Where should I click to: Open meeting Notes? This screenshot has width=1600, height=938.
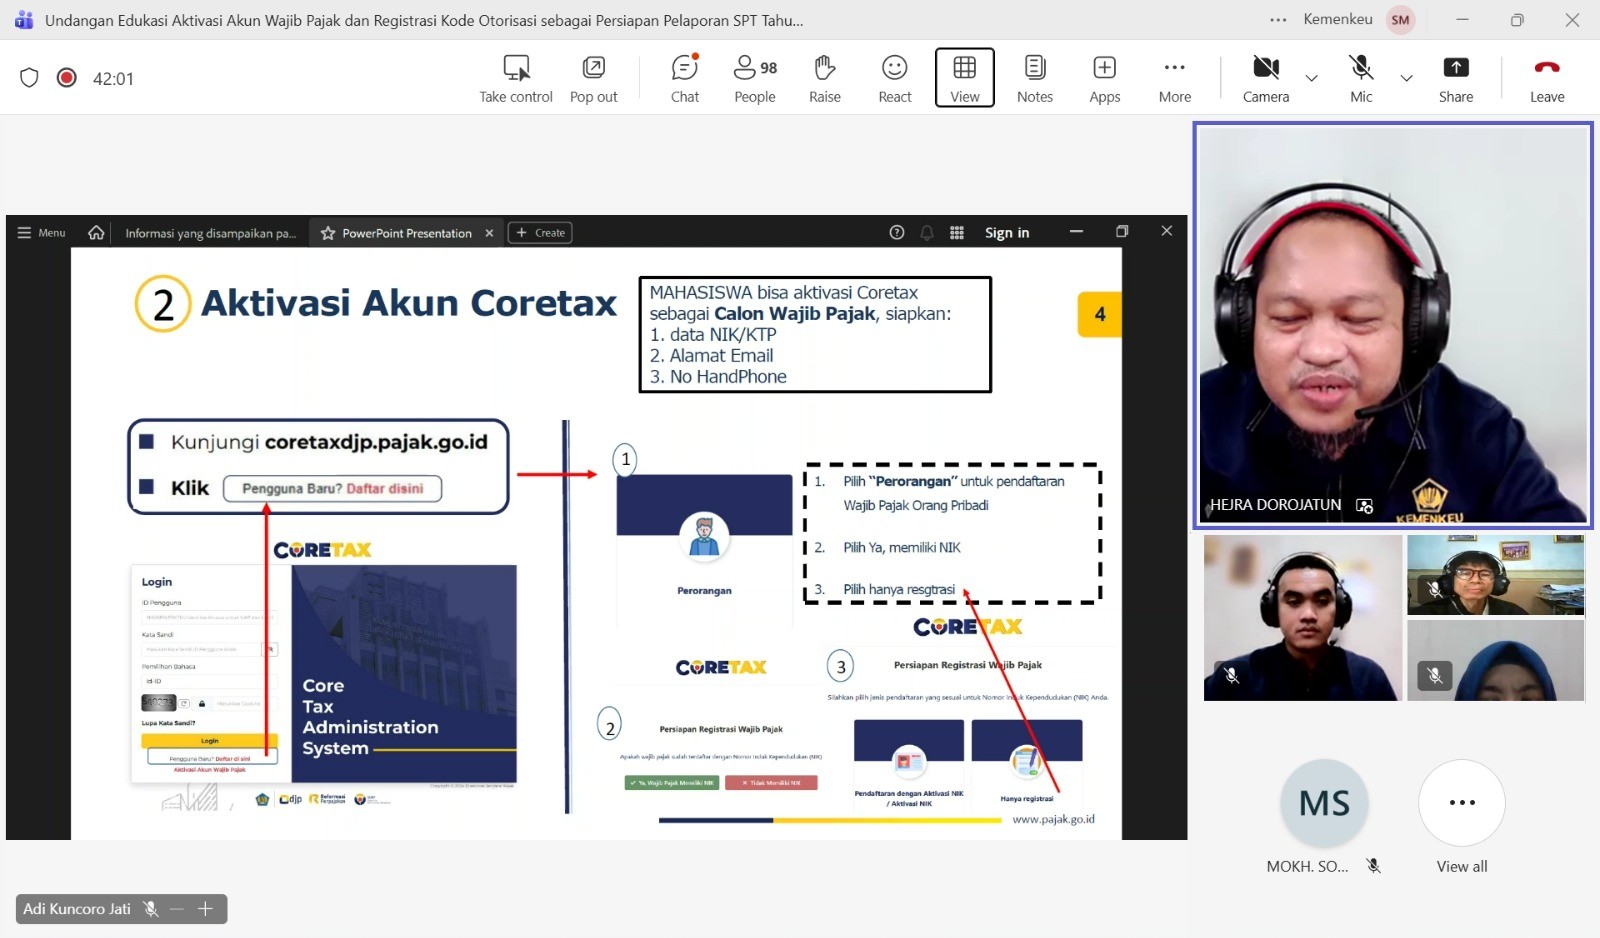click(x=1034, y=78)
